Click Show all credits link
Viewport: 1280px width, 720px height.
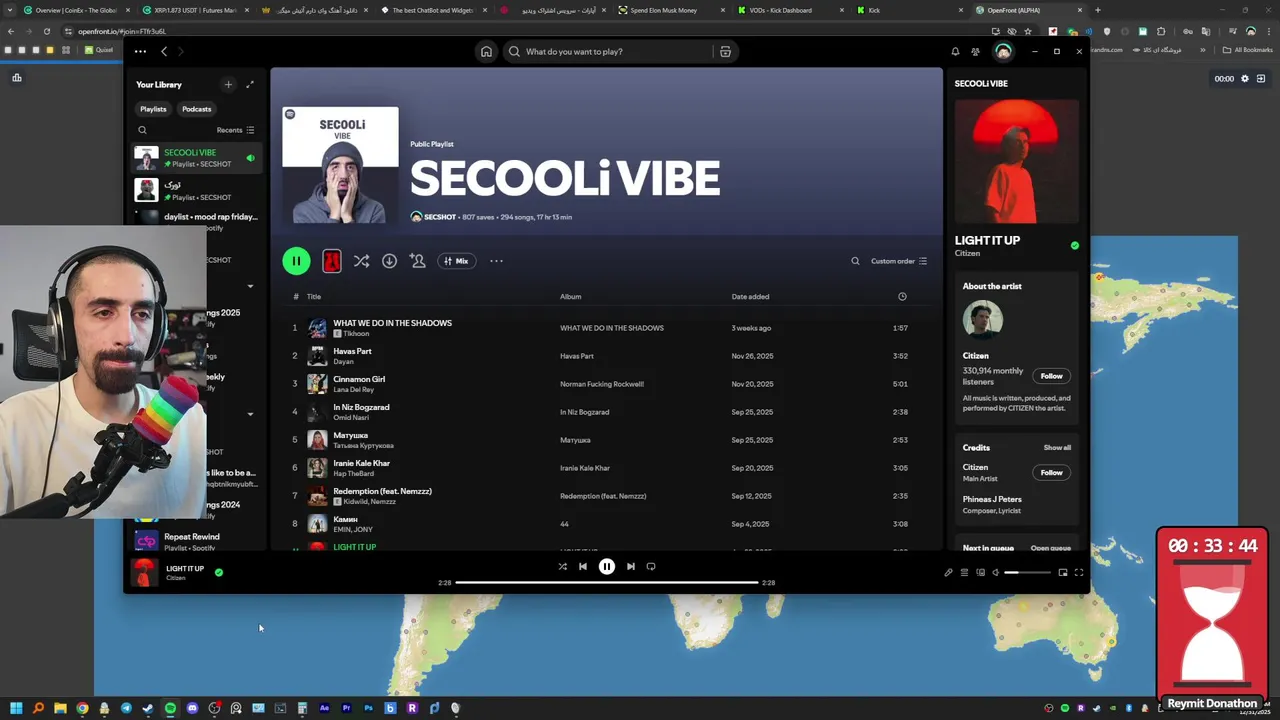click(1057, 448)
